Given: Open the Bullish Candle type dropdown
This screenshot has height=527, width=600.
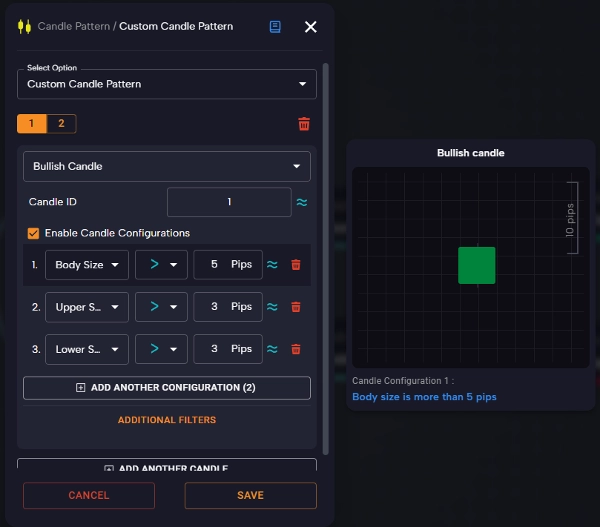Looking at the screenshot, I should pos(167,166).
